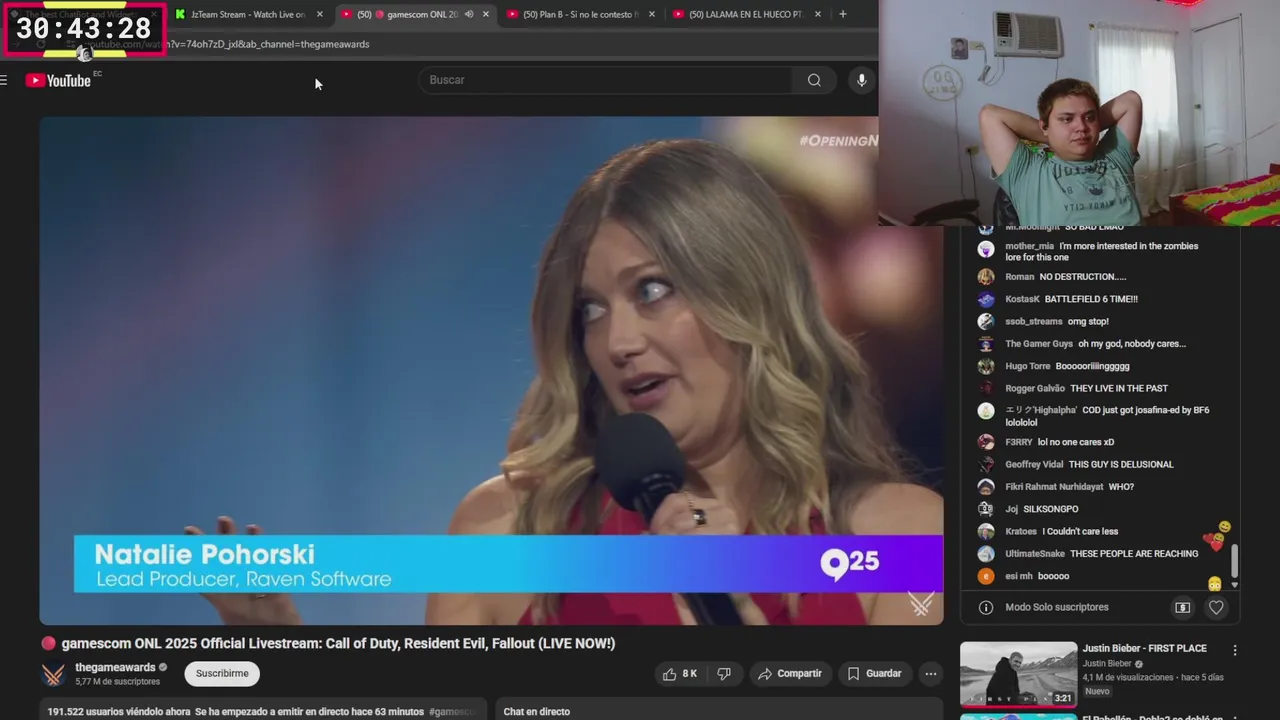Viewport: 1280px width, 720px height.
Task: Click the chat info icon
Action: click(x=986, y=607)
